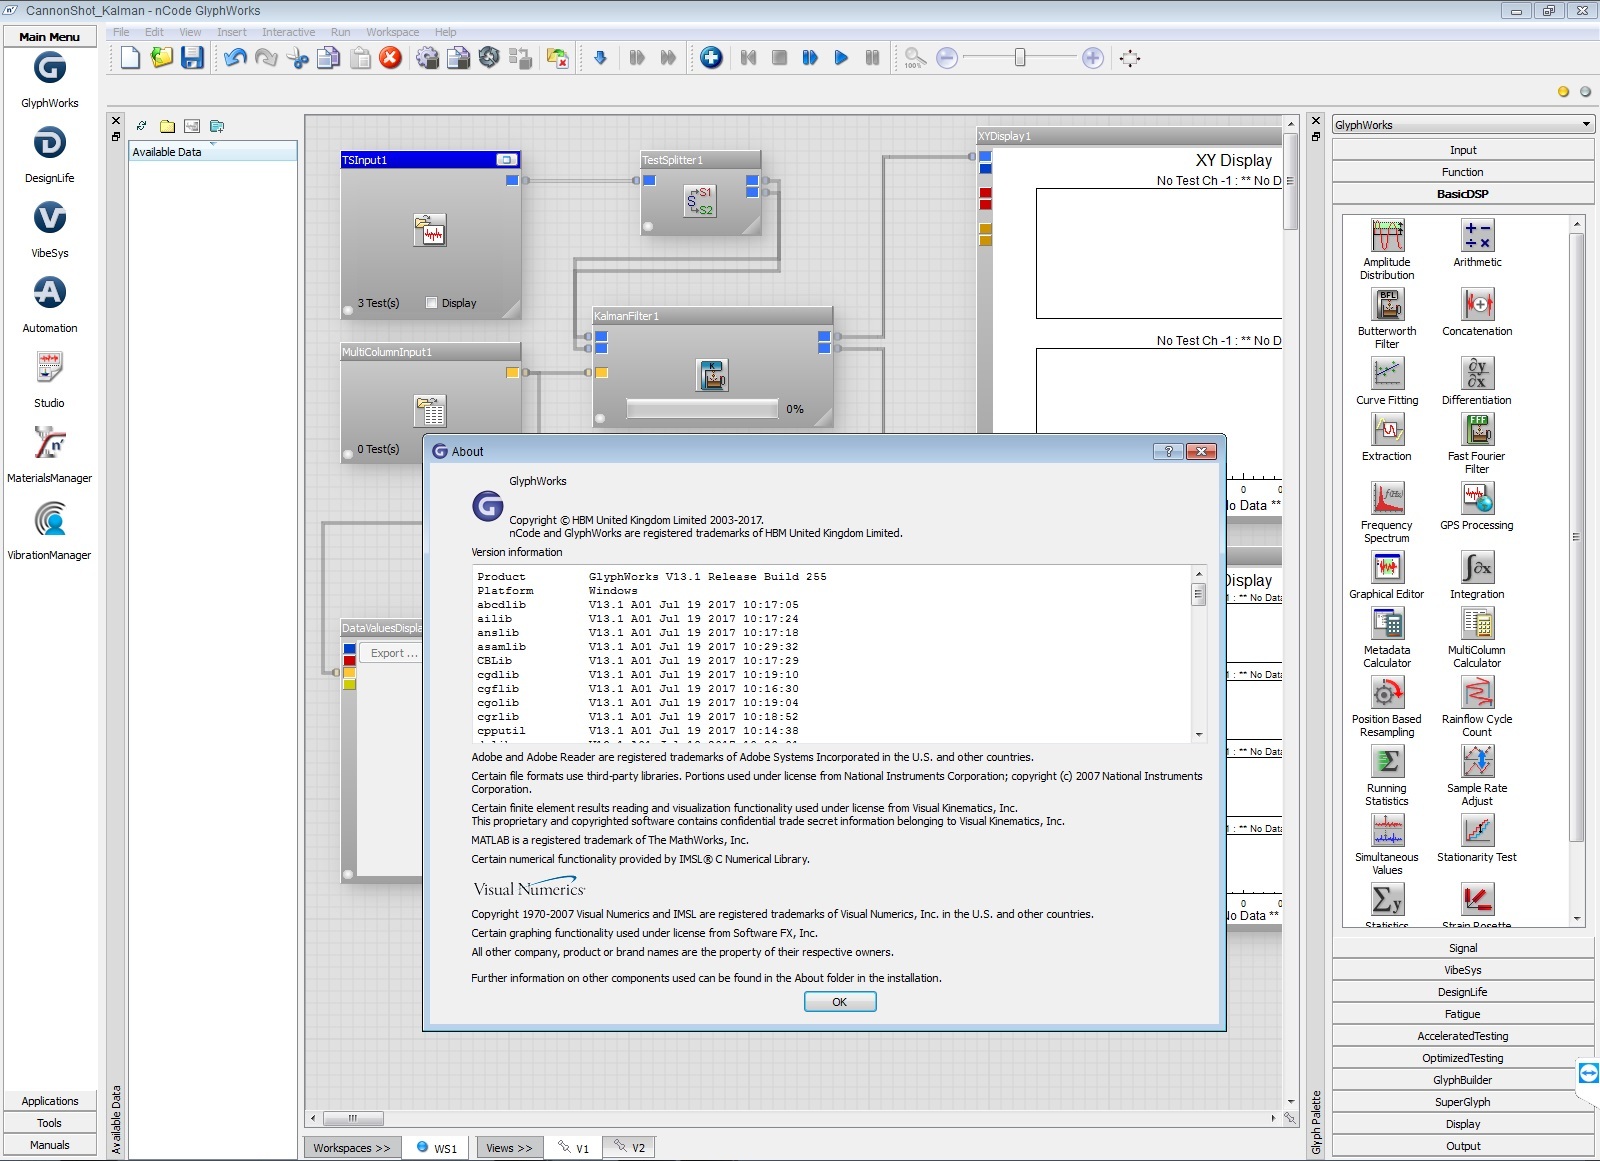Choose the Curve Fitting glyph
This screenshot has height=1161, width=1600.
click(1387, 373)
